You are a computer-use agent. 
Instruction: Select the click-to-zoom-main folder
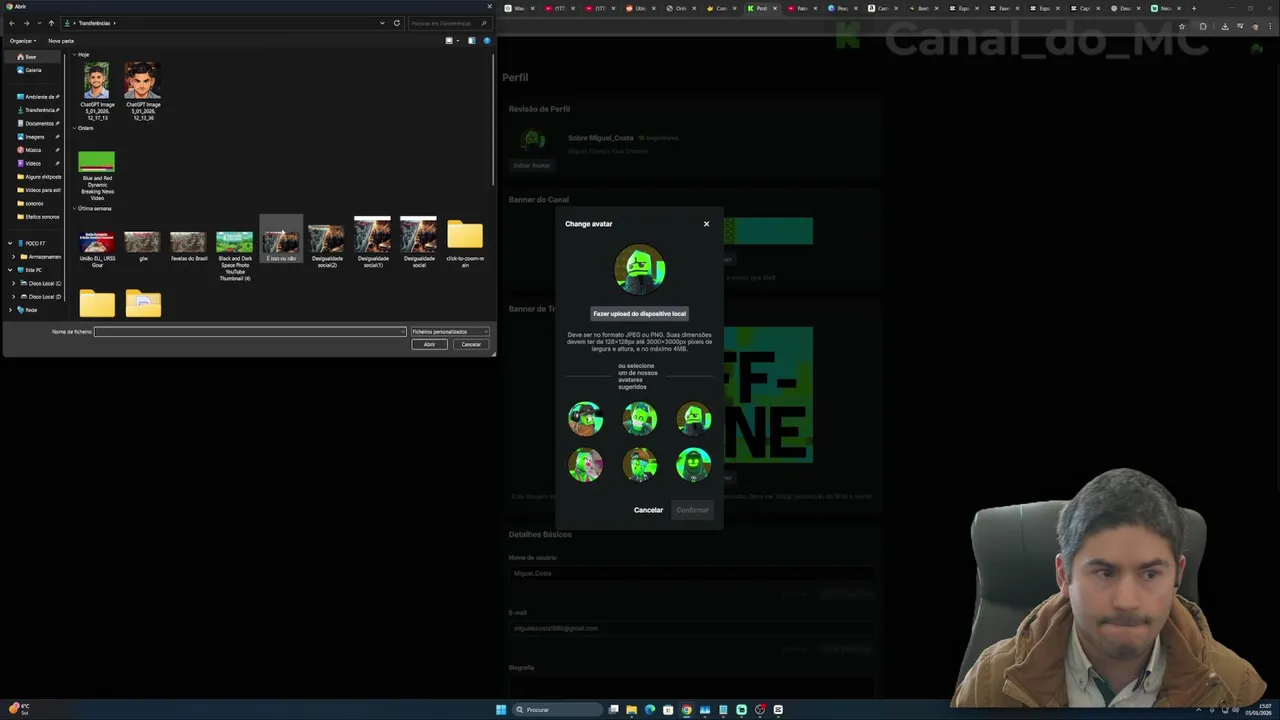click(465, 244)
